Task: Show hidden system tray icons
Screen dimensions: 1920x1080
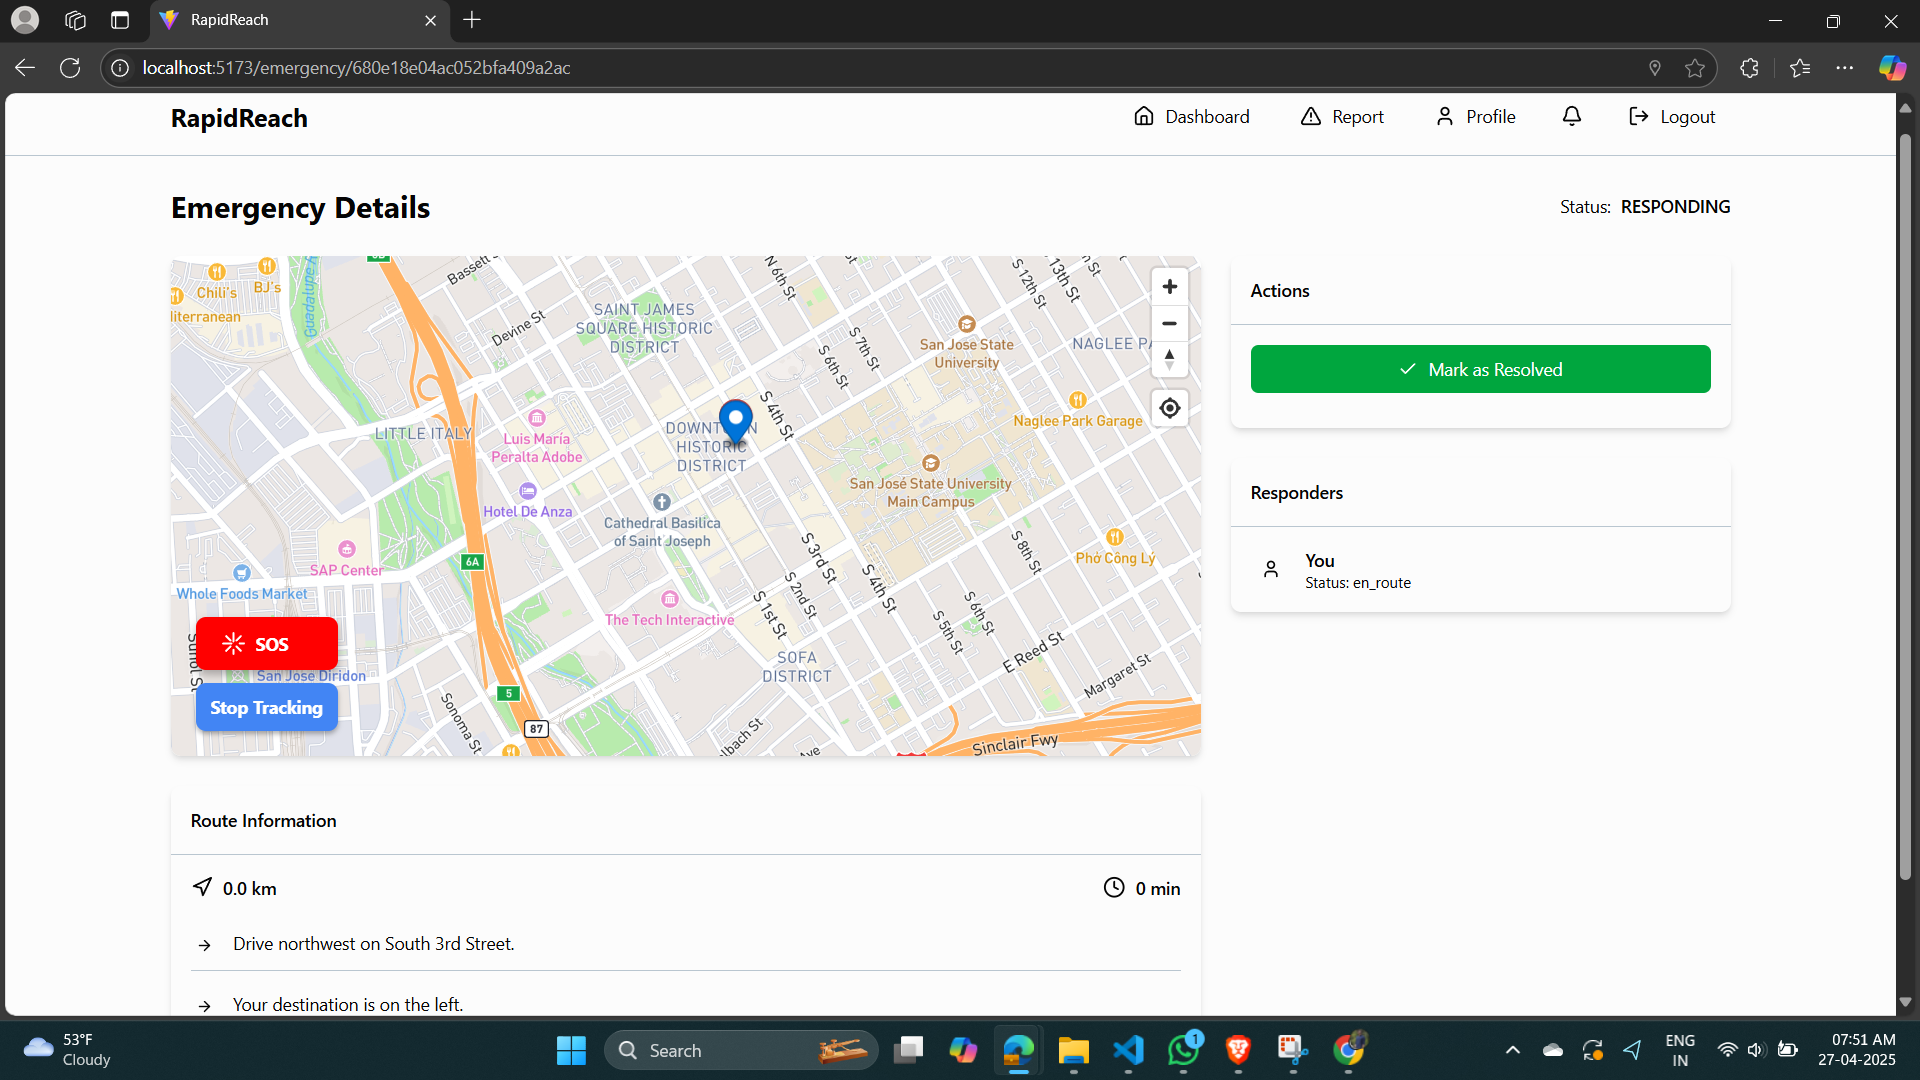Action: tap(1513, 1050)
